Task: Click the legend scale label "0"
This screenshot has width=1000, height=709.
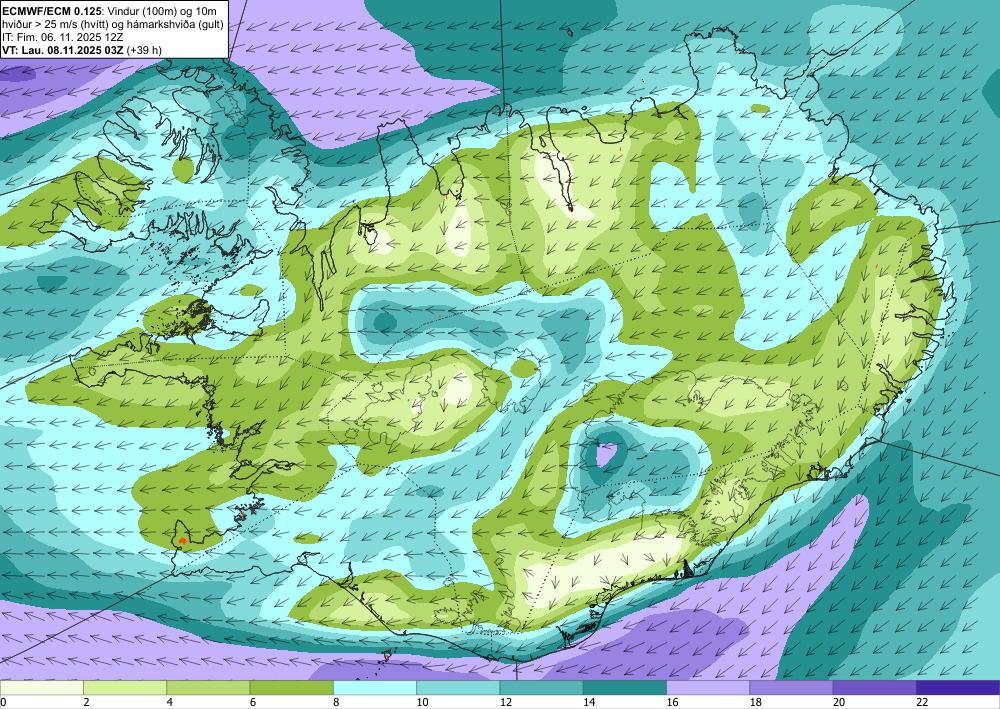Action: [x=3, y=702]
